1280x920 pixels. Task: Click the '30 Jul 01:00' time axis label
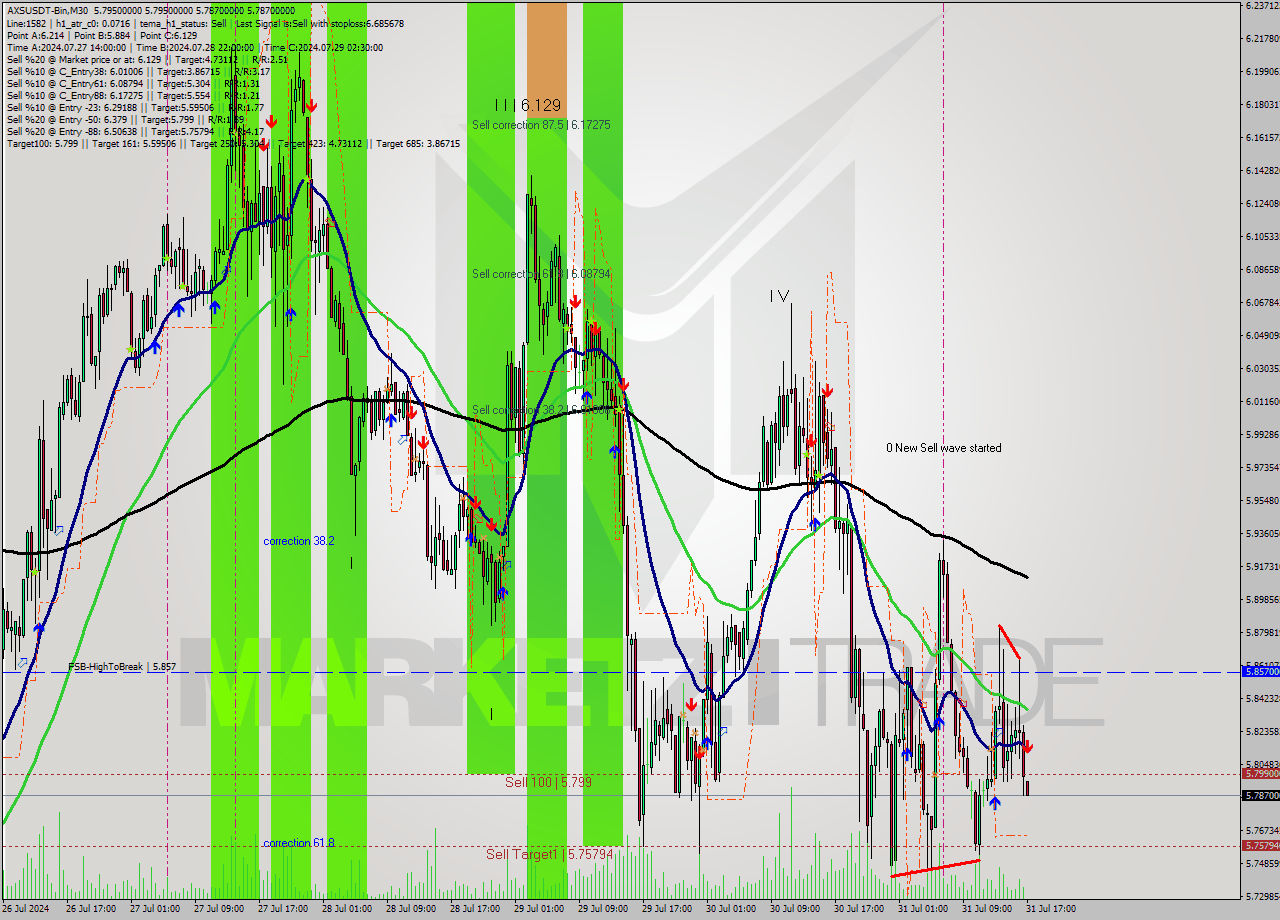point(730,909)
